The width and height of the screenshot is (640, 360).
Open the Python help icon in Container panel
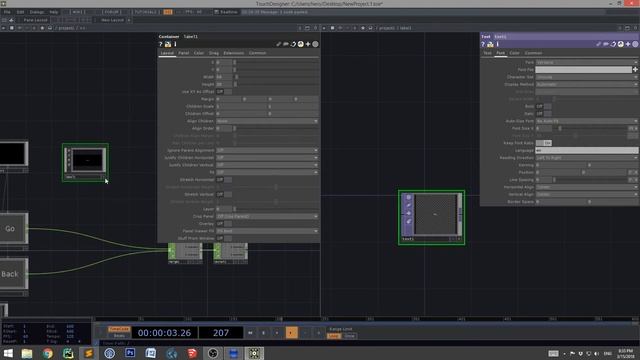click(168, 44)
